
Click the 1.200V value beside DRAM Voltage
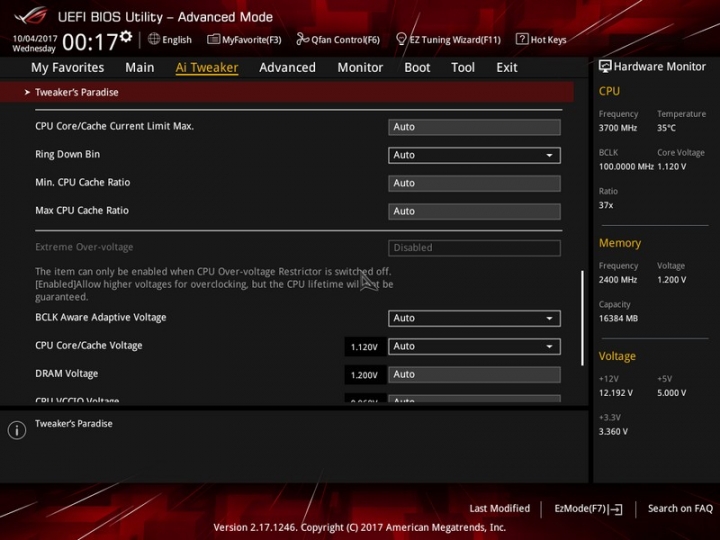364,375
